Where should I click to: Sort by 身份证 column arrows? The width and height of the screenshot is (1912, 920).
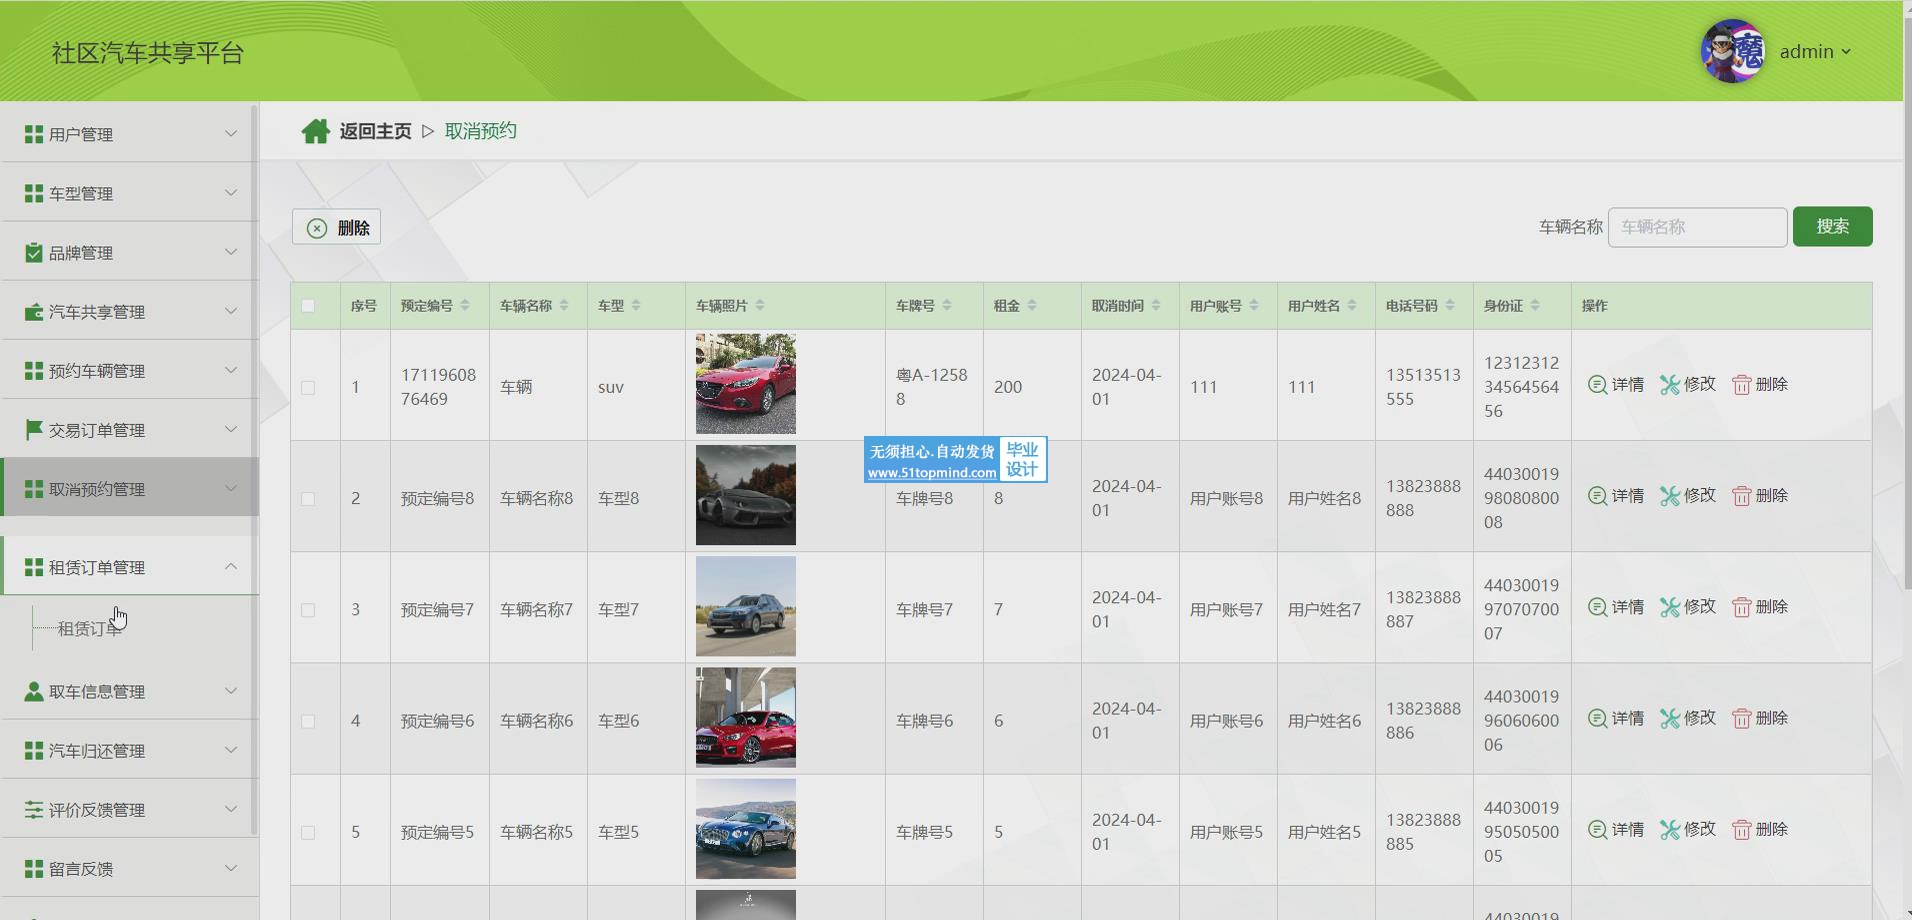[x=1535, y=305]
